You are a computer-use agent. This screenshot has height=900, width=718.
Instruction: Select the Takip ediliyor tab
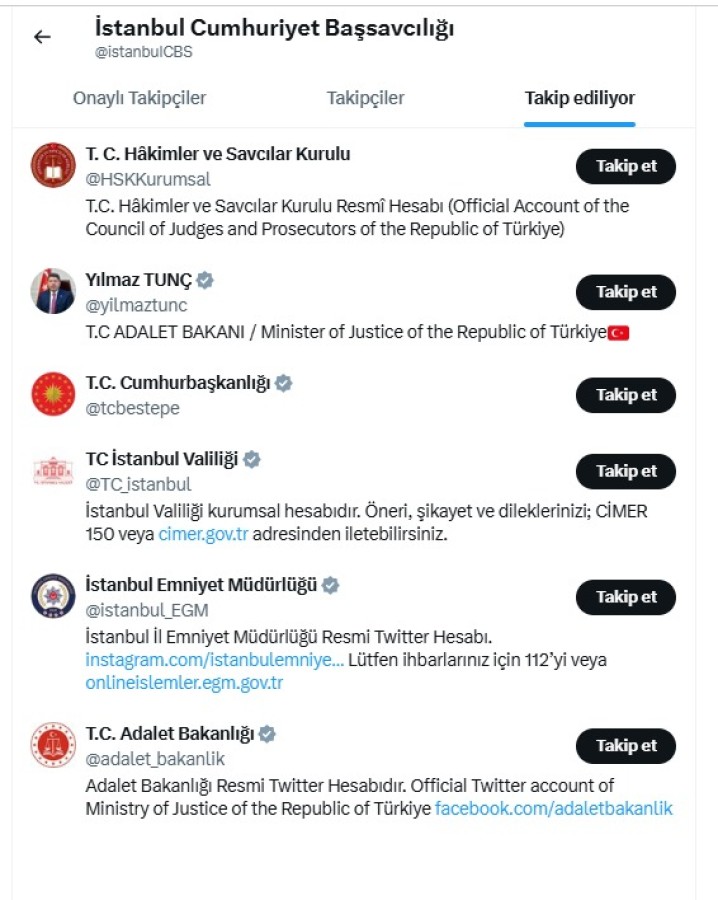click(x=580, y=98)
